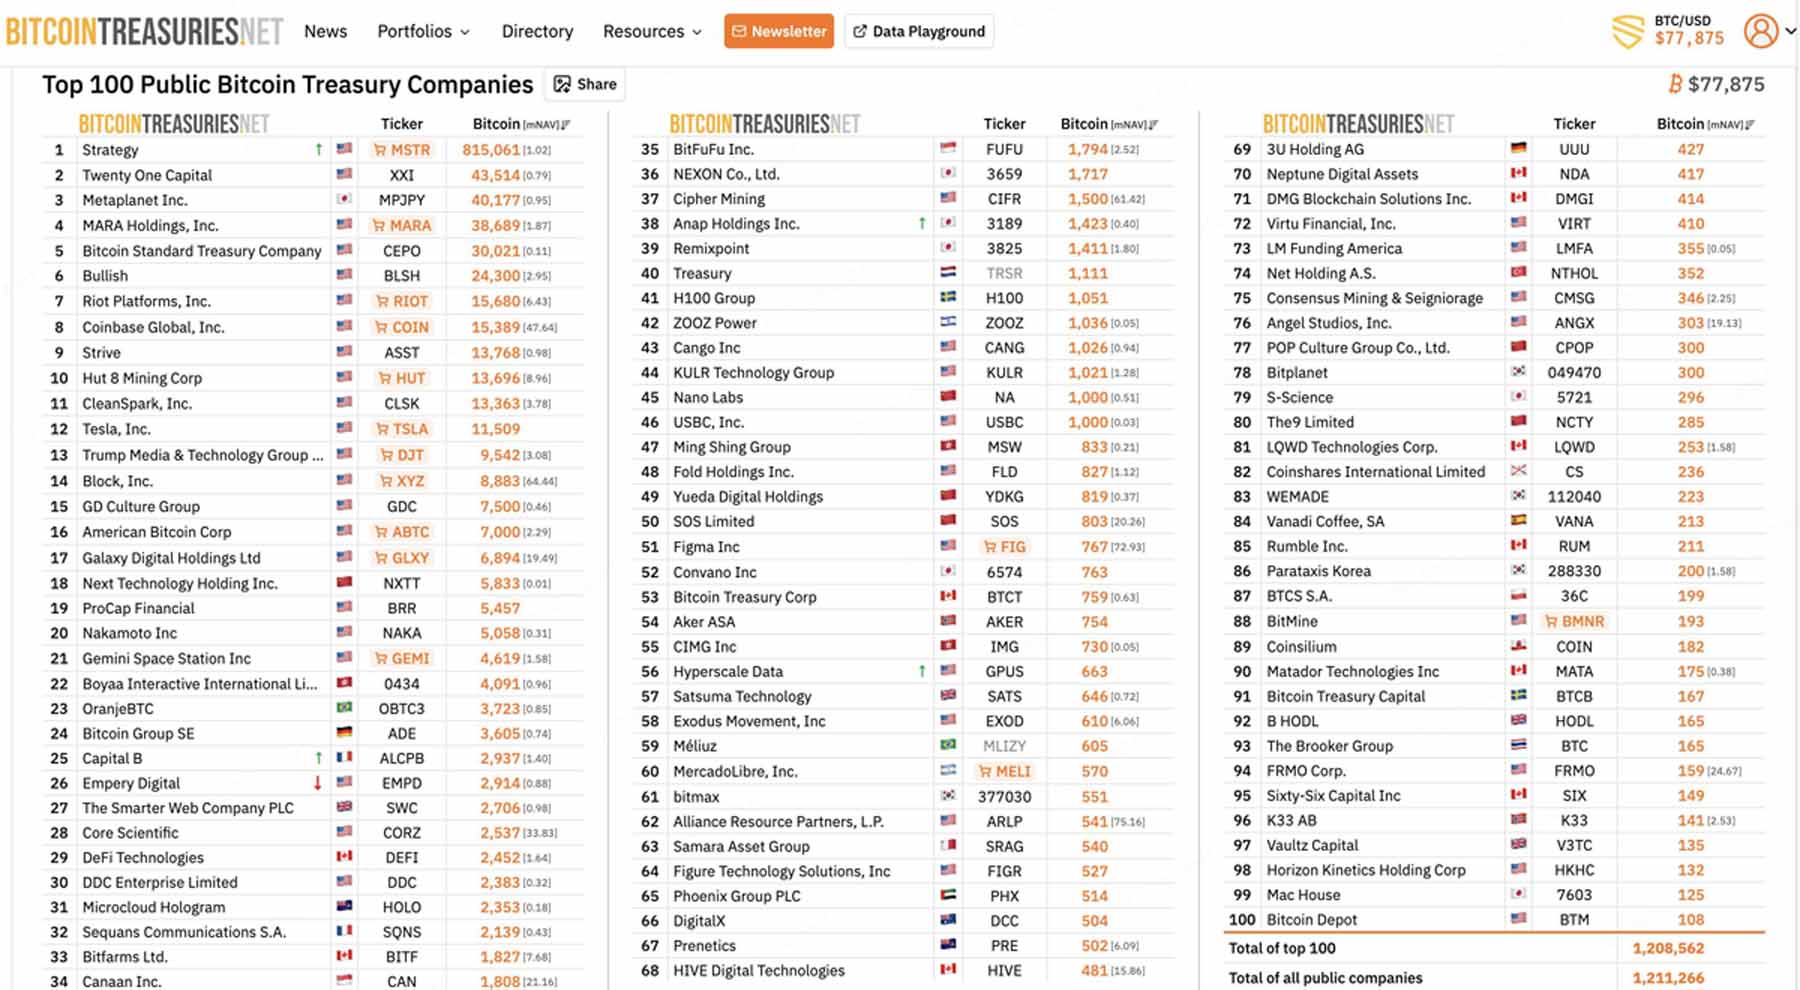Open the Twenty One Capital company page
1800x990 pixels.
click(147, 175)
